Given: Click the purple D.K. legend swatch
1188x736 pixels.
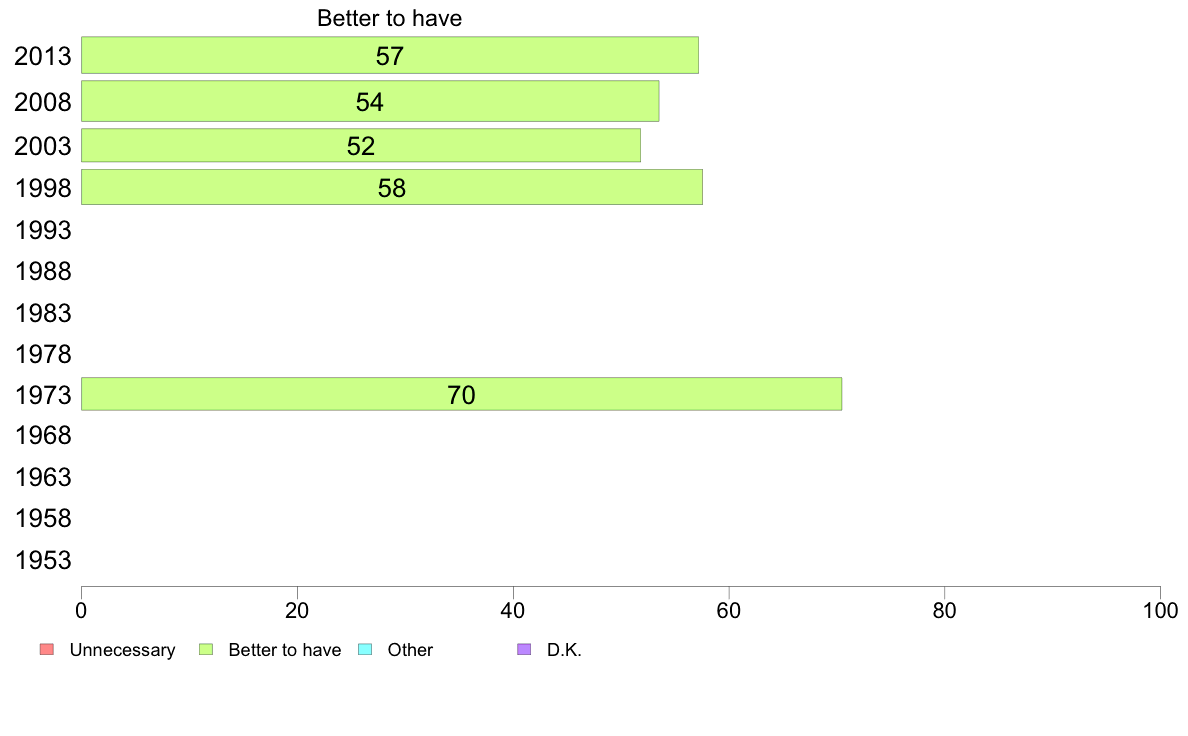Looking at the screenshot, I should click(x=524, y=650).
